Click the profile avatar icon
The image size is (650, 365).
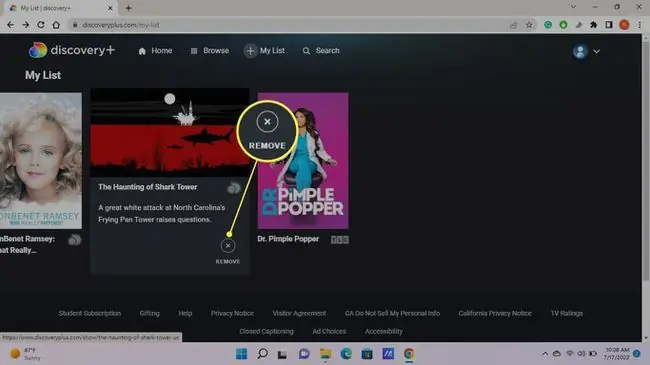(580, 51)
